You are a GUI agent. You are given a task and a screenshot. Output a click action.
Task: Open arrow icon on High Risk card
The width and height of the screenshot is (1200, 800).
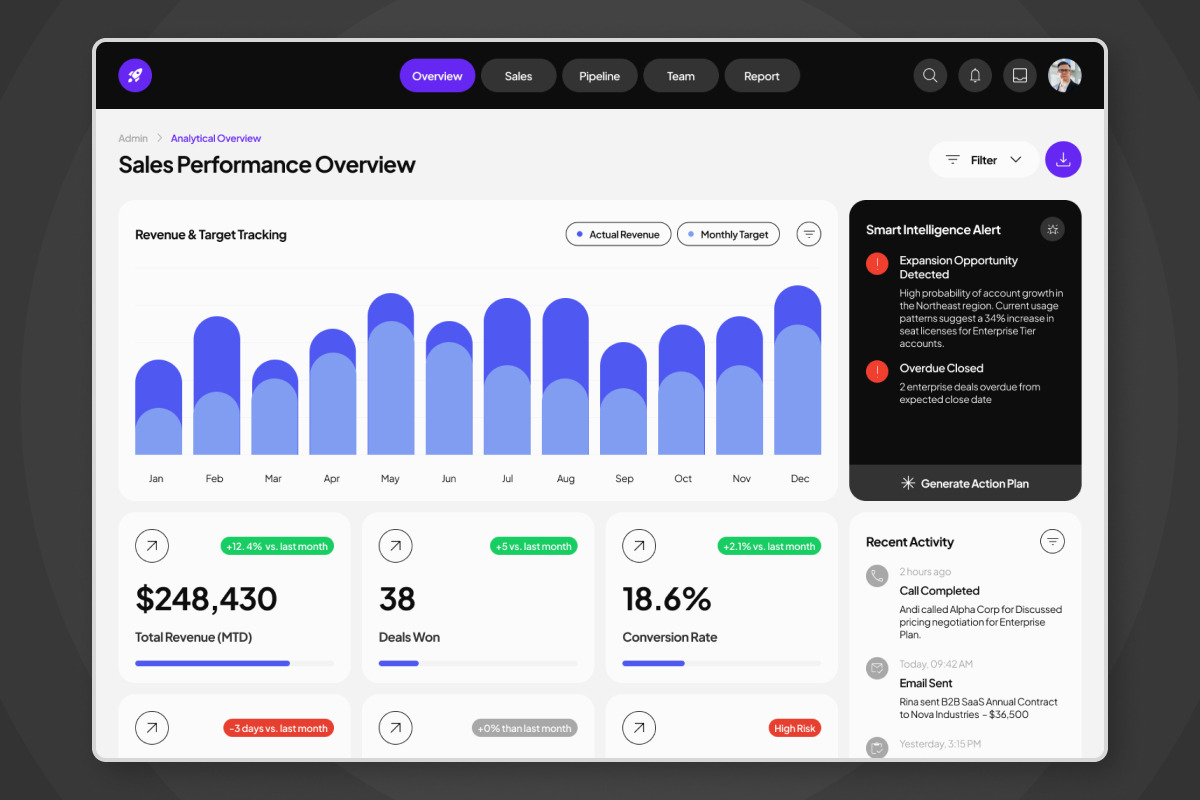639,728
